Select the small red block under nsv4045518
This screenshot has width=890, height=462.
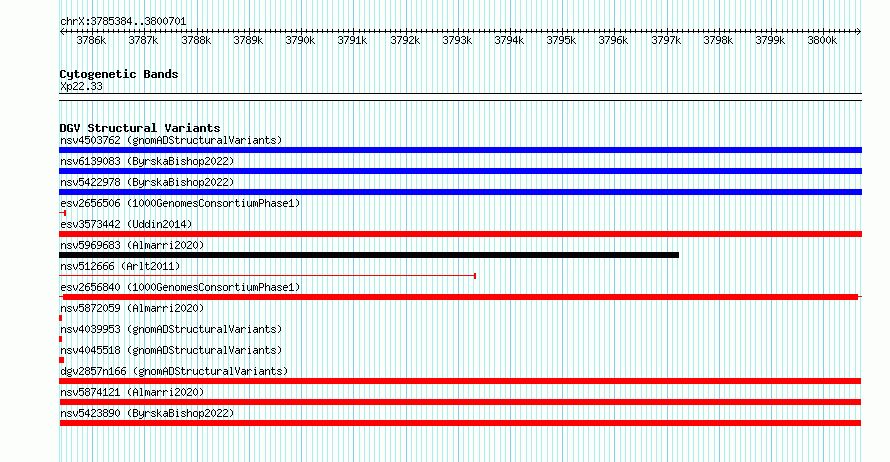click(x=61, y=360)
